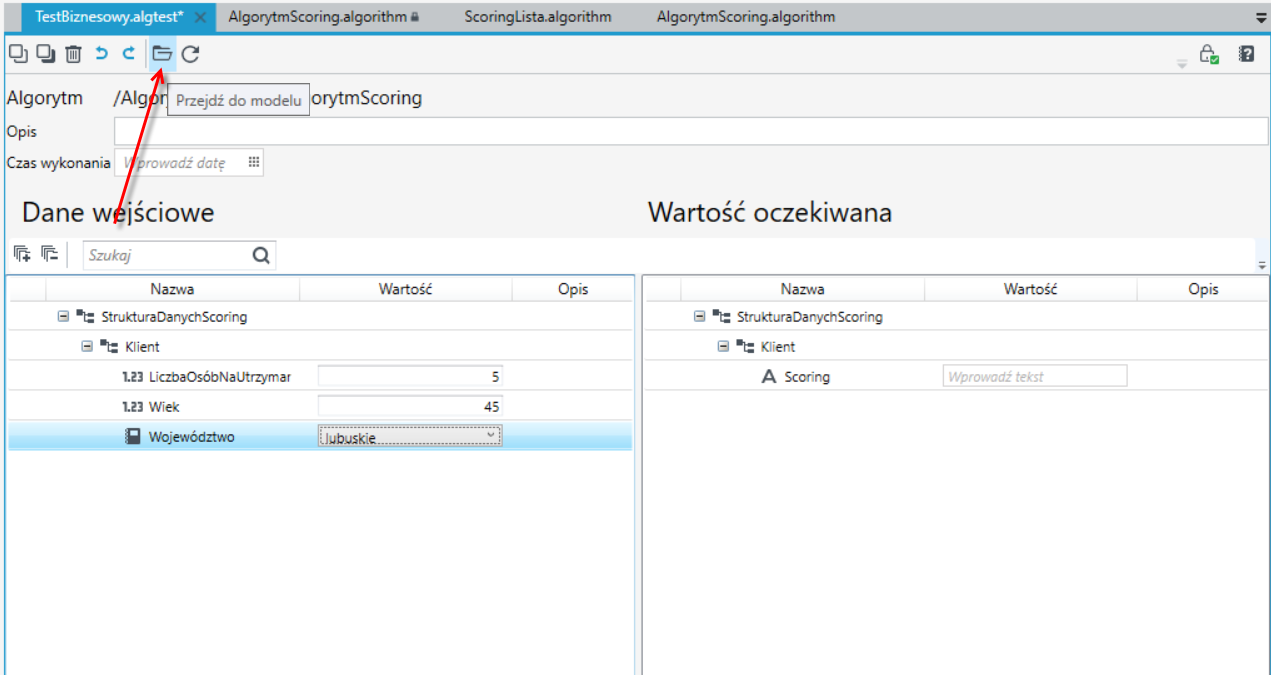Close the TestBiznesowy.algtest tab
The image size is (1271, 675).
pos(200,17)
